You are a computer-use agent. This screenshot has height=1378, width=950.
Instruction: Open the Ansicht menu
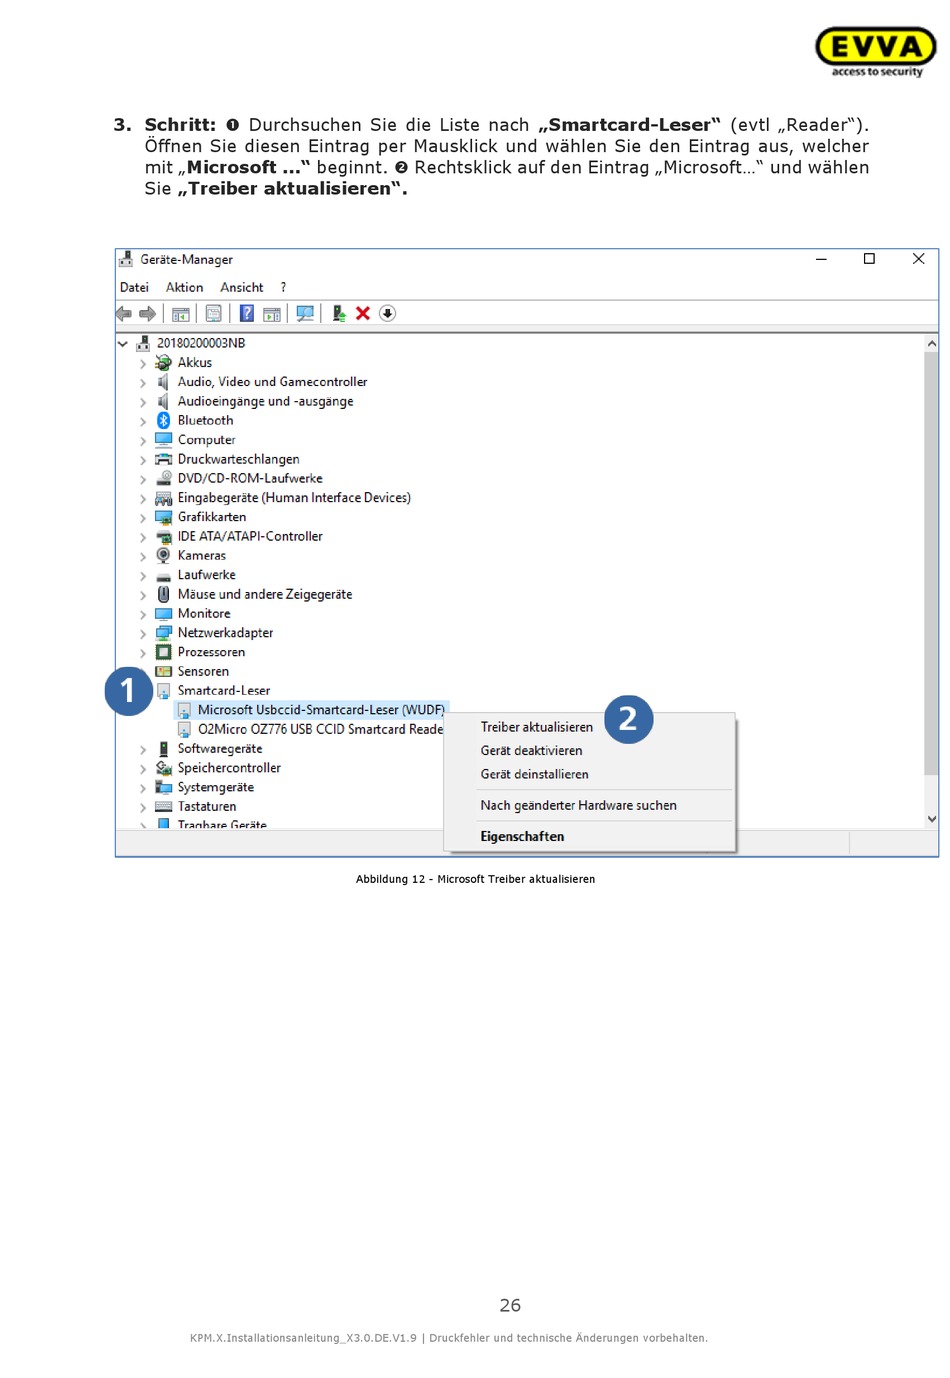pos(242,288)
